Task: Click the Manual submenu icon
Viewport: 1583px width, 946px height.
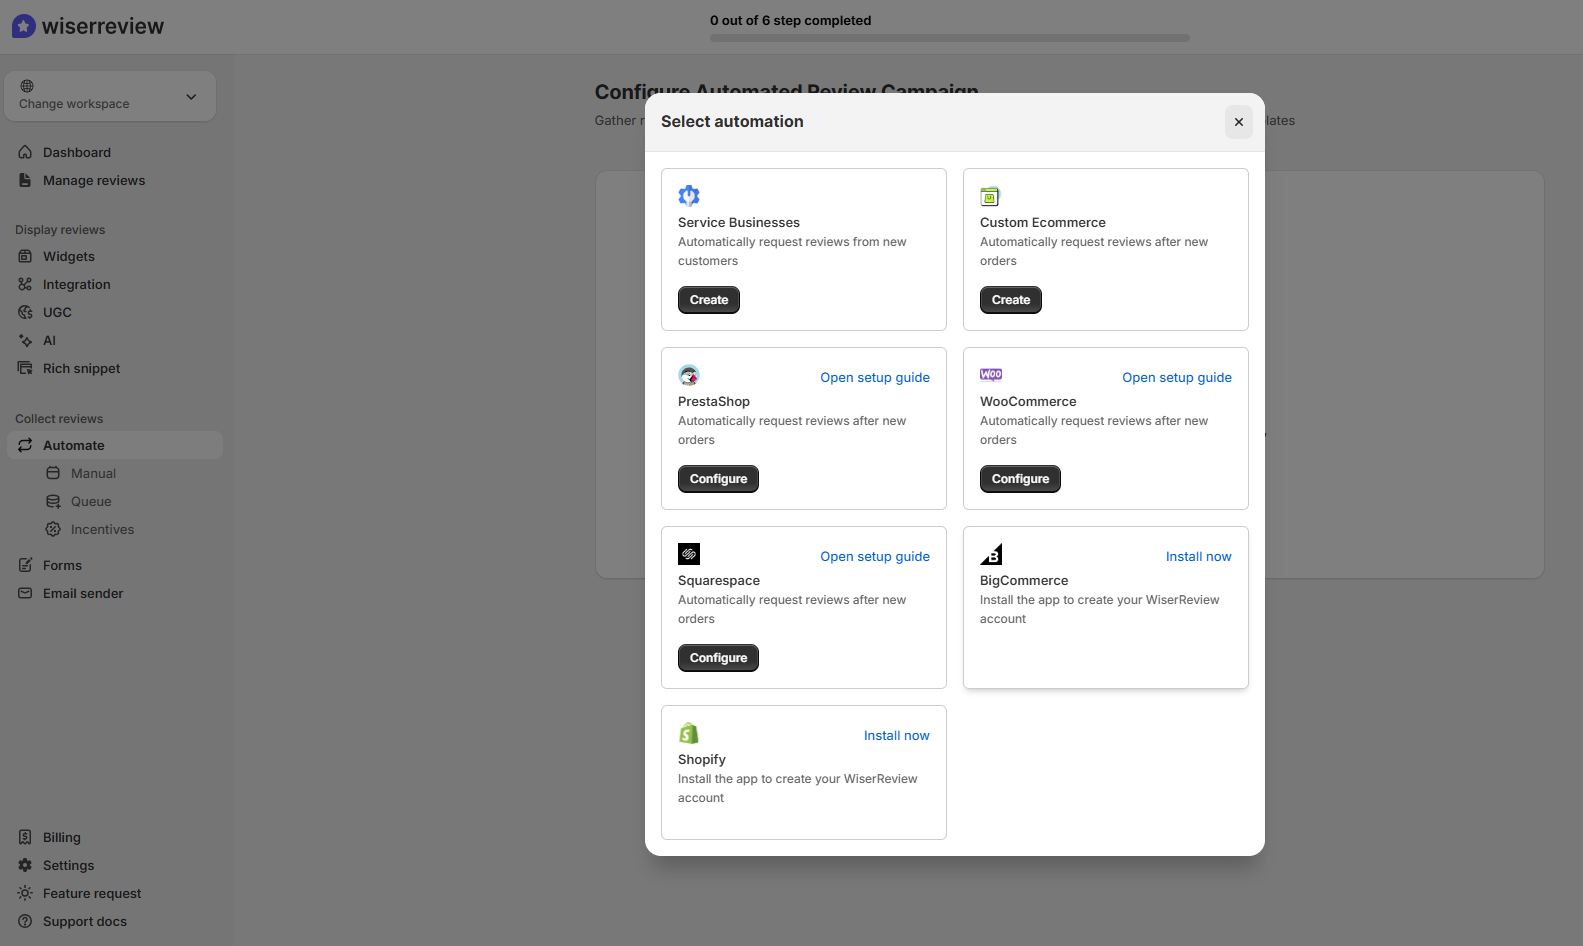Action: (x=53, y=473)
